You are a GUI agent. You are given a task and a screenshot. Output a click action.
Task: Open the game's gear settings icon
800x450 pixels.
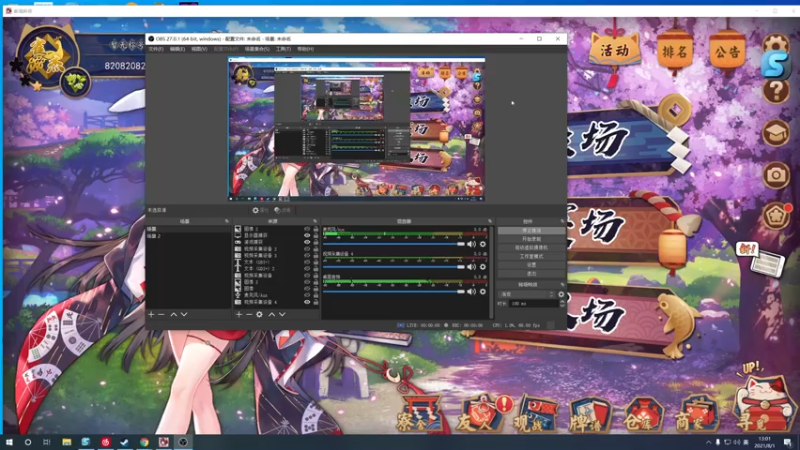[x=776, y=43]
